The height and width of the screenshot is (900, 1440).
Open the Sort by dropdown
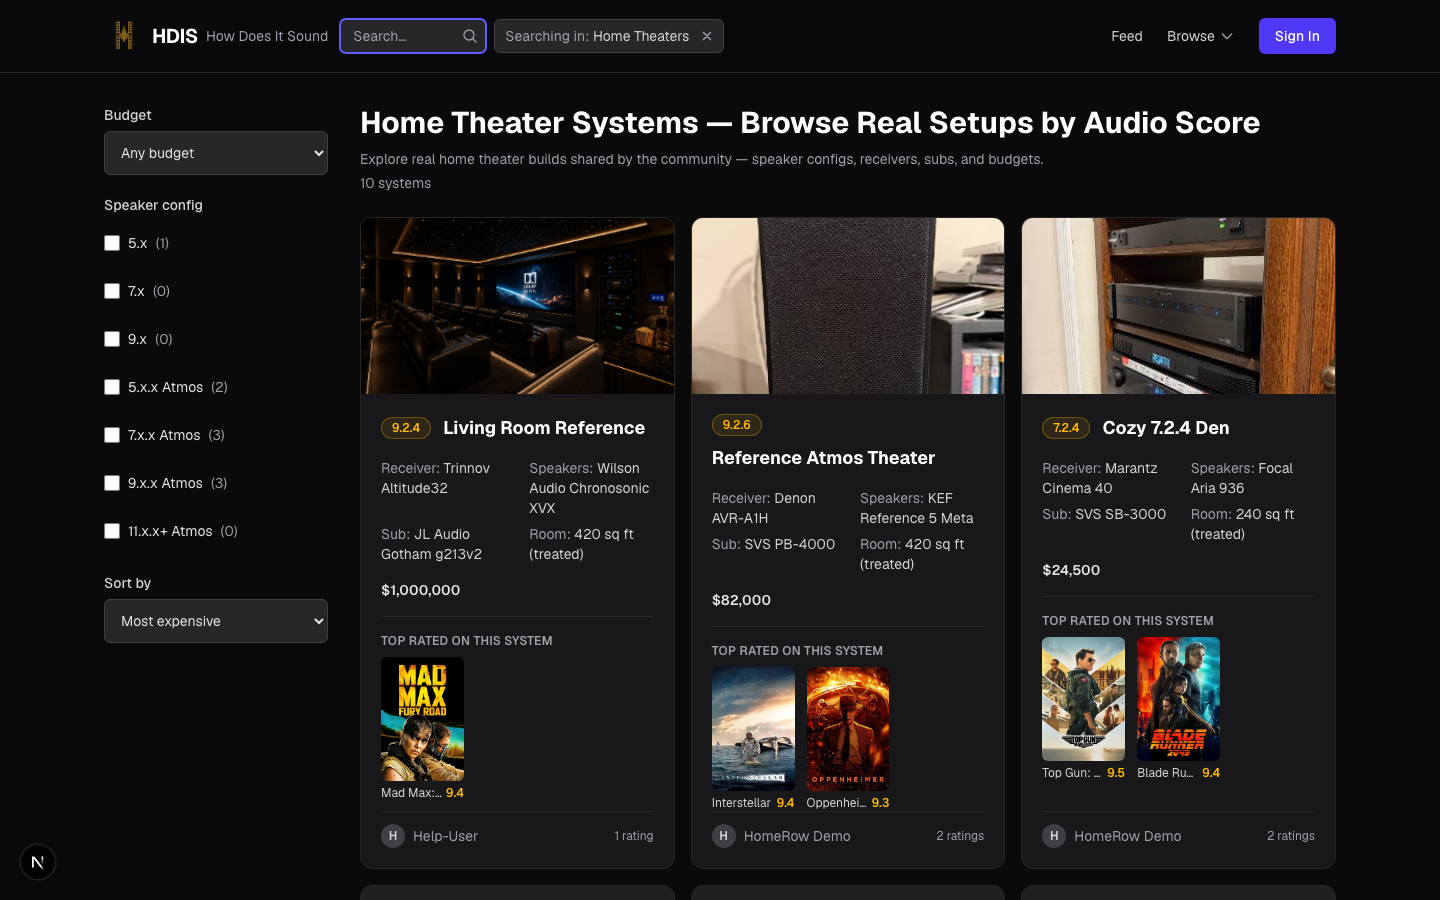tap(216, 621)
